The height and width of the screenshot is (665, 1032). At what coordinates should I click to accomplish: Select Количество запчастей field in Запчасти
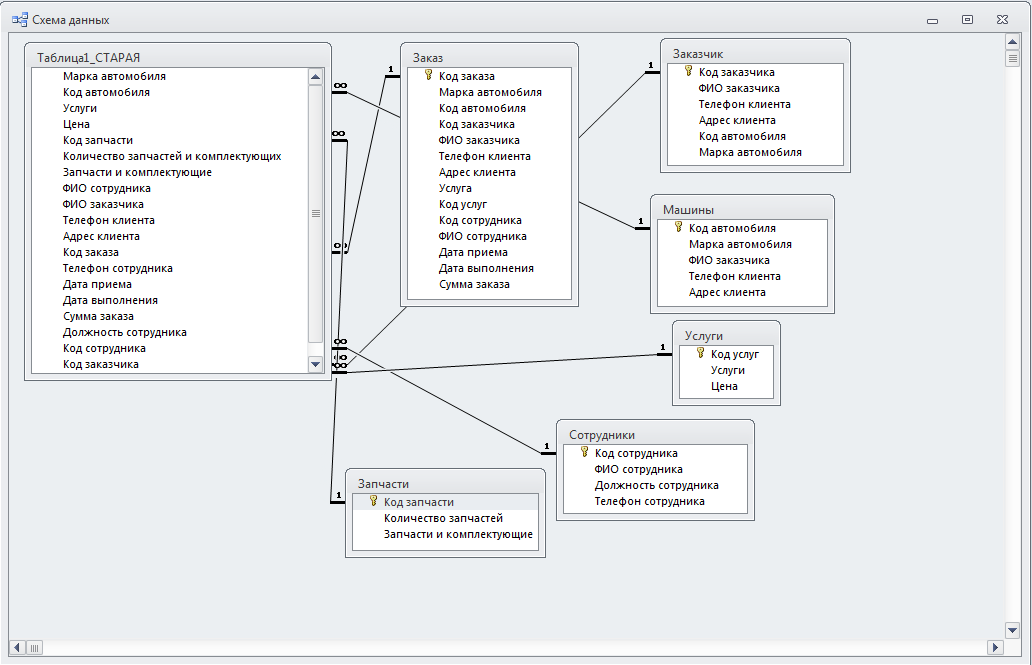click(x=443, y=518)
